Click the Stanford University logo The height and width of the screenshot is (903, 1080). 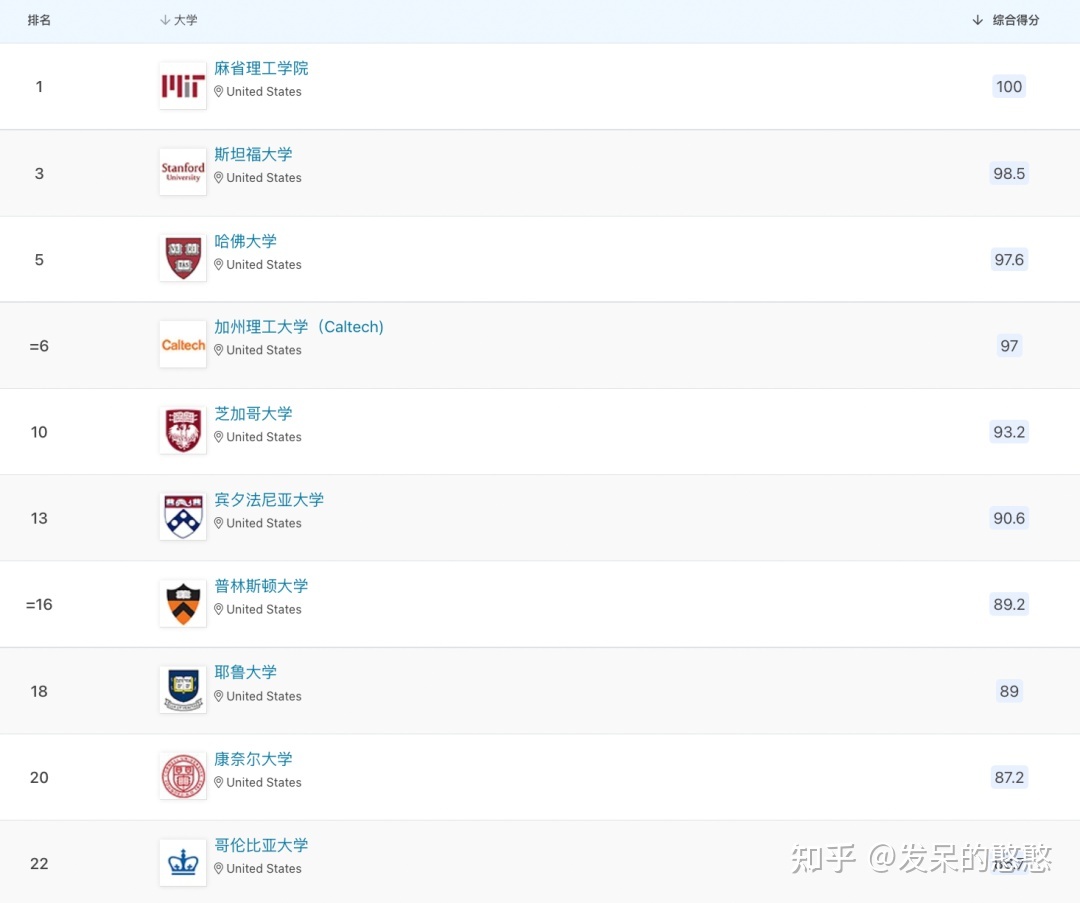point(183,172)
